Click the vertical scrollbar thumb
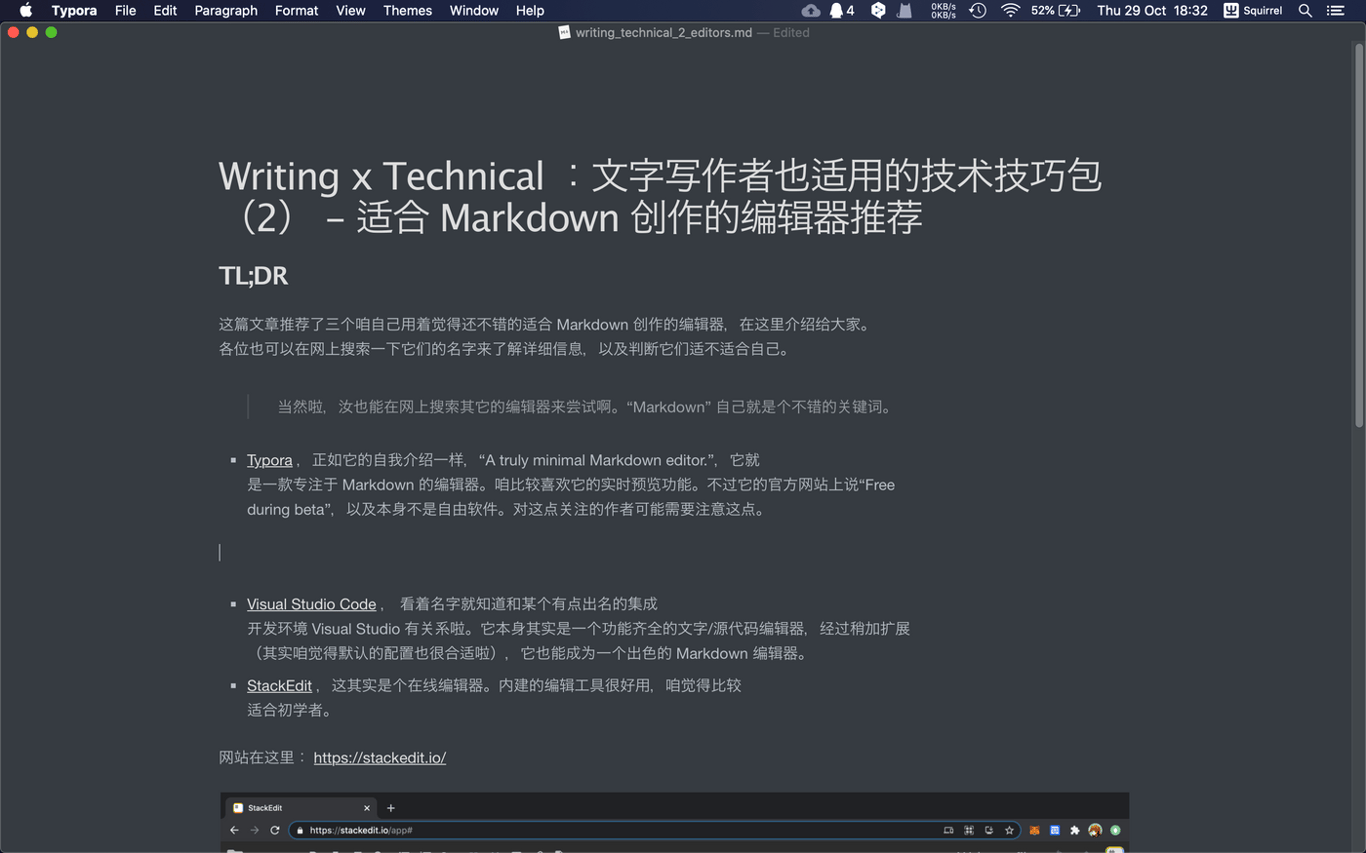1366x853 pixels. click(x=1359, y=235)
